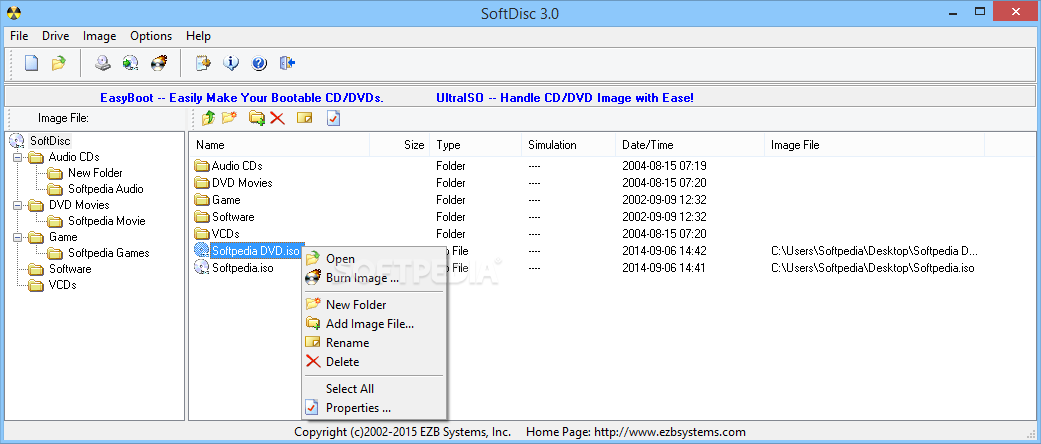This screenshot has width=1041, height=444.
Task: Choose Select All from the context menu
Action: 374,389
